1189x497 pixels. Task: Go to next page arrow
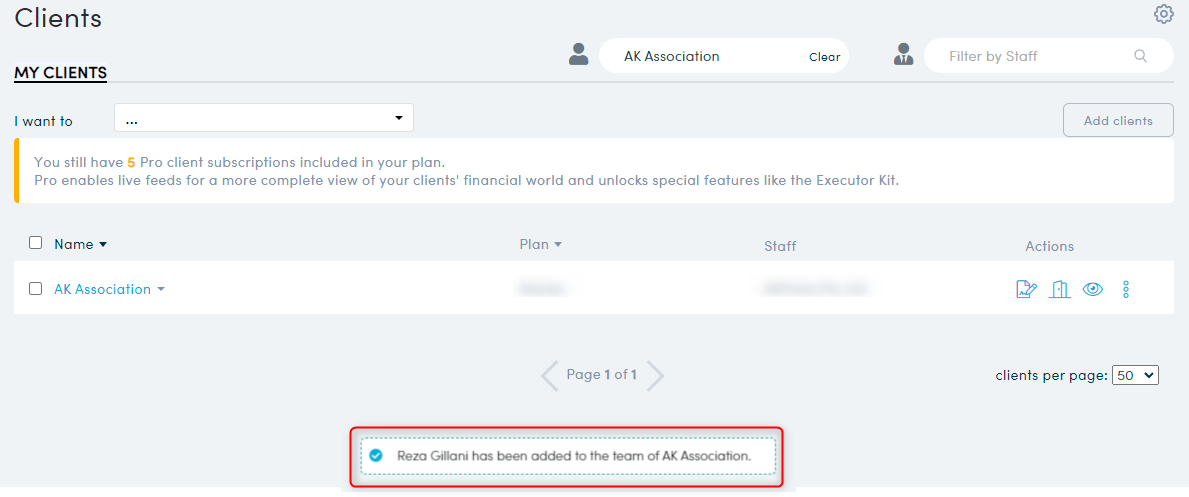tap(655, 375)
